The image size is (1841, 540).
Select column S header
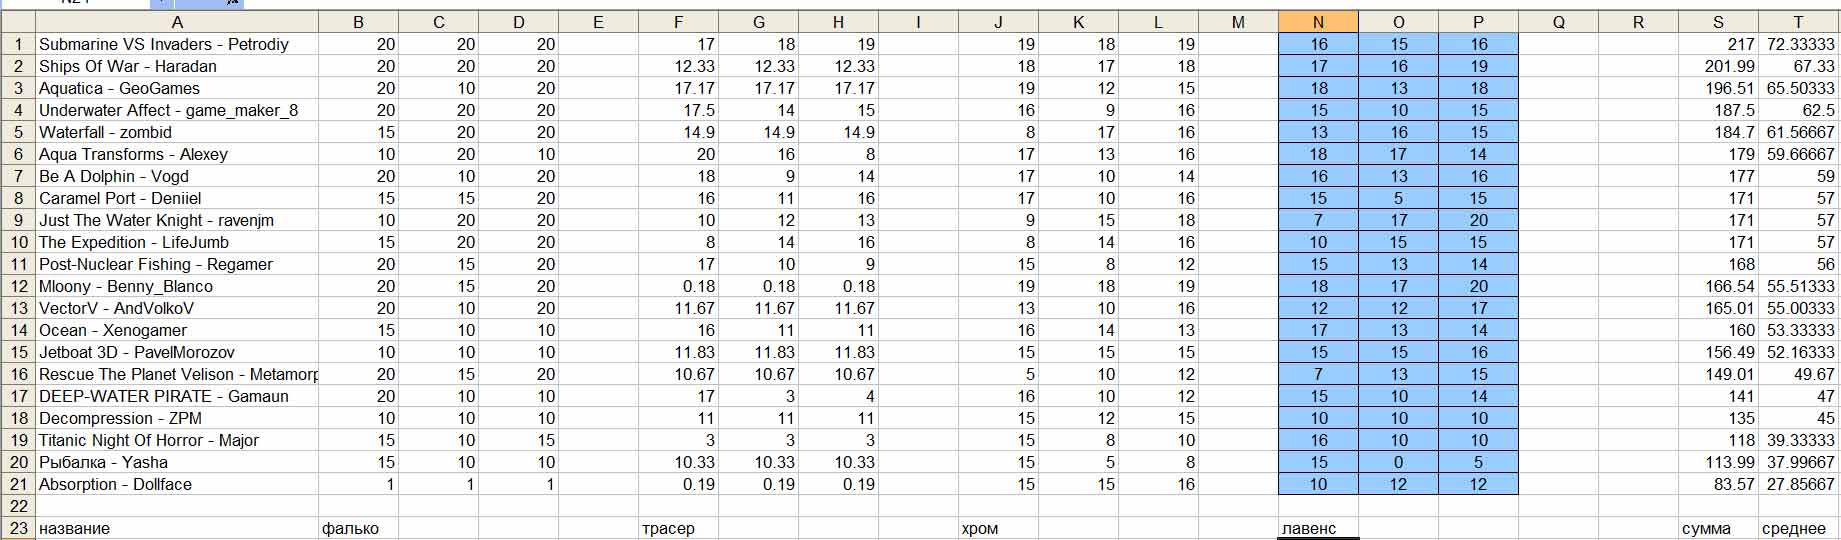point(1718,22)
